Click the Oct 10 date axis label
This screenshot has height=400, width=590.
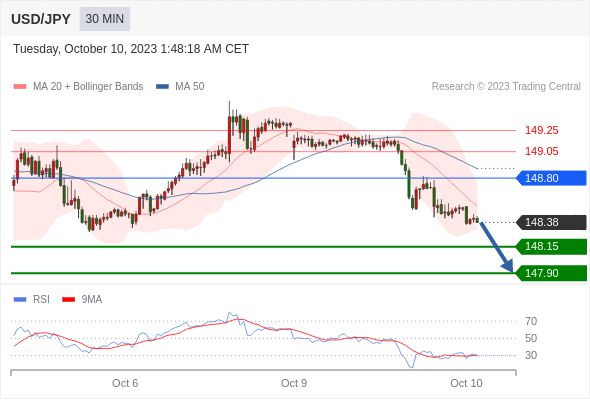pos(466,383)
